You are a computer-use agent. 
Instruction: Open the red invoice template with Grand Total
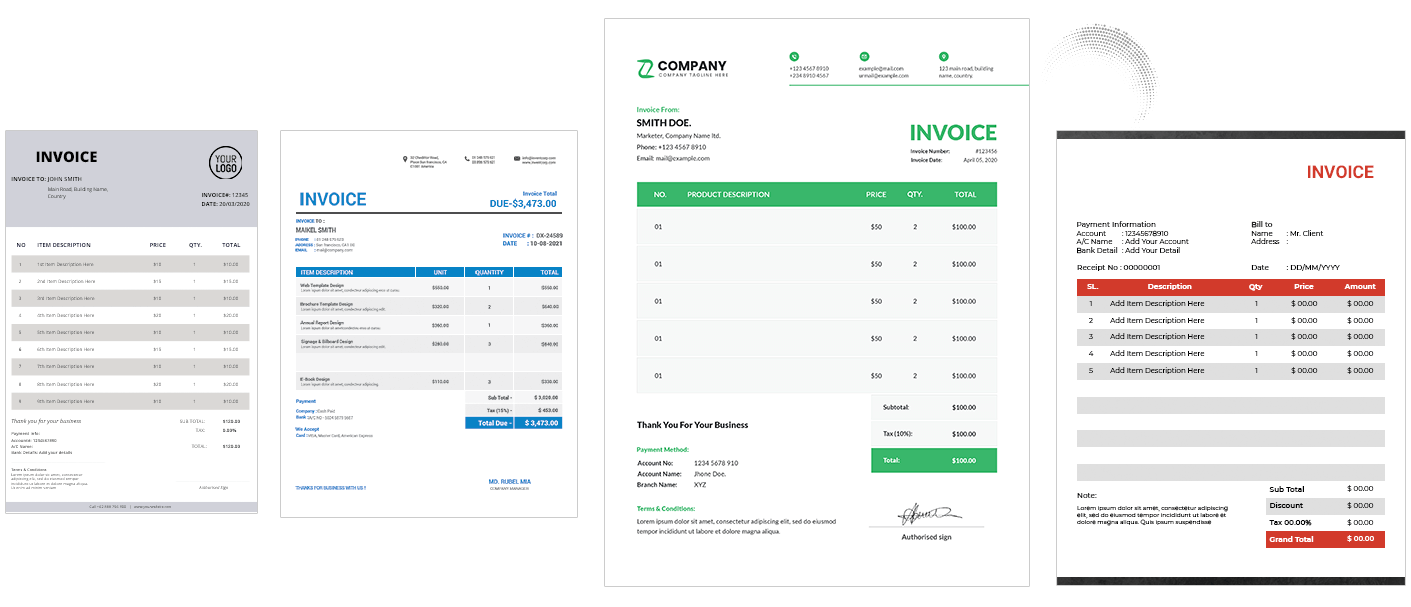[x=1231, y=357]
